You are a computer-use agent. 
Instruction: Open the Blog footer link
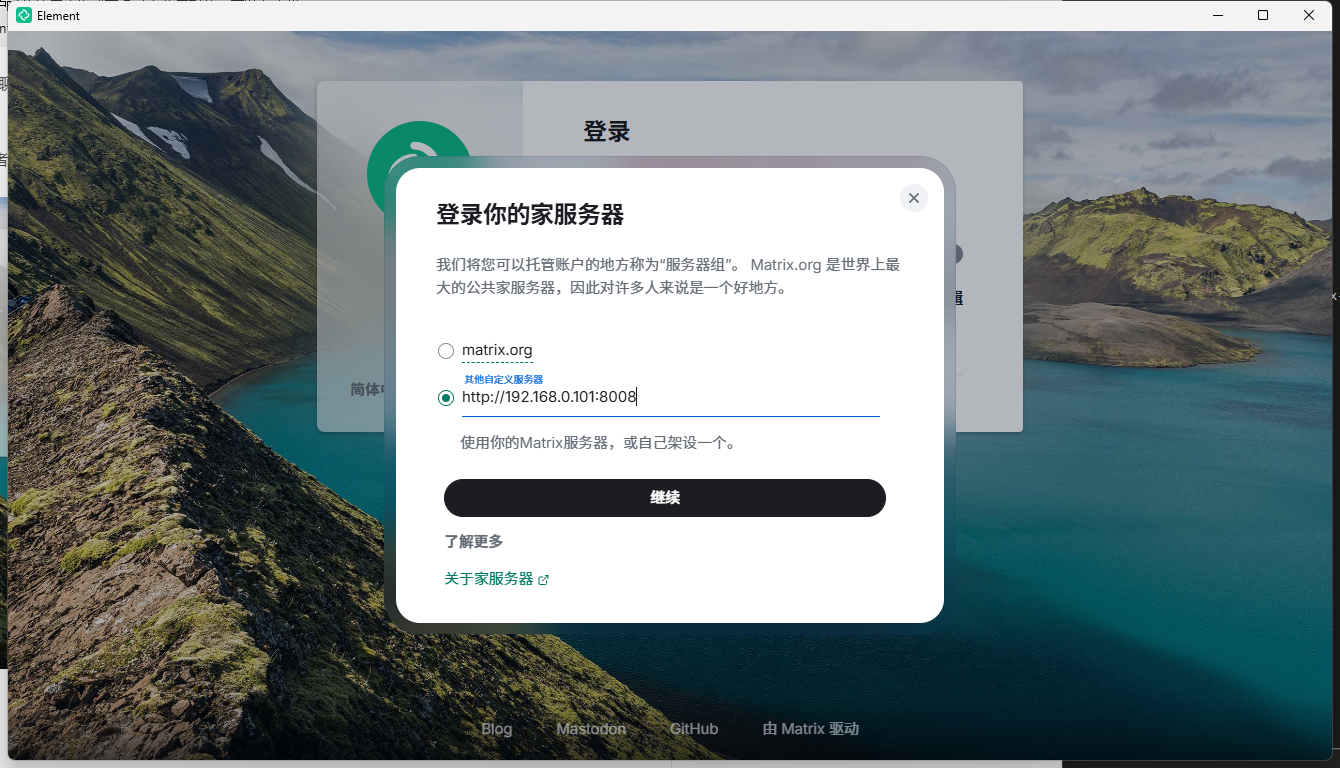496,728
